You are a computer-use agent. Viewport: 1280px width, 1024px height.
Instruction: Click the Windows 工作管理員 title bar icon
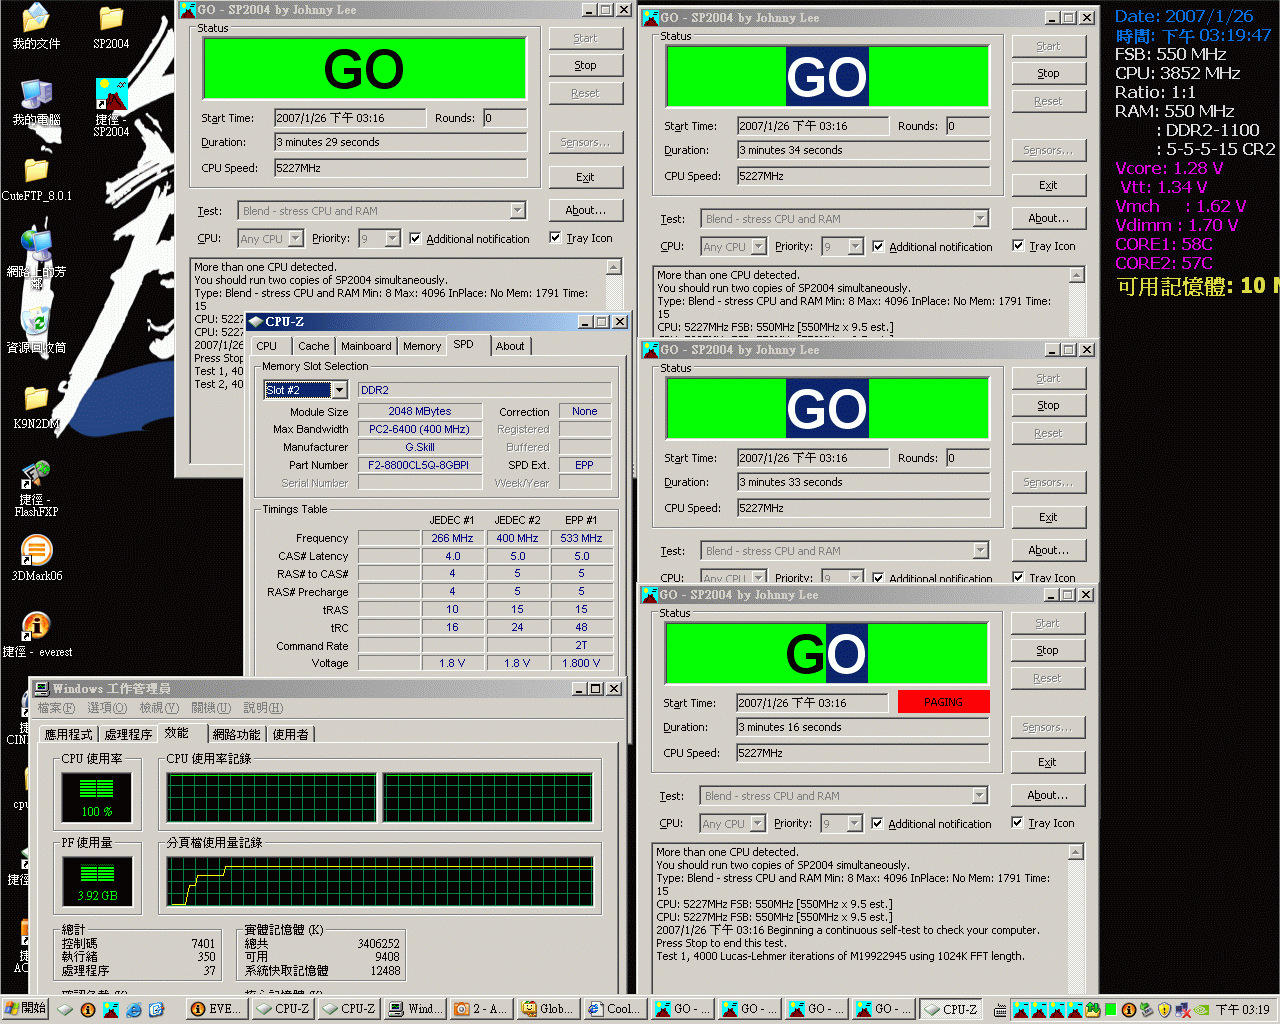(42, 689)
